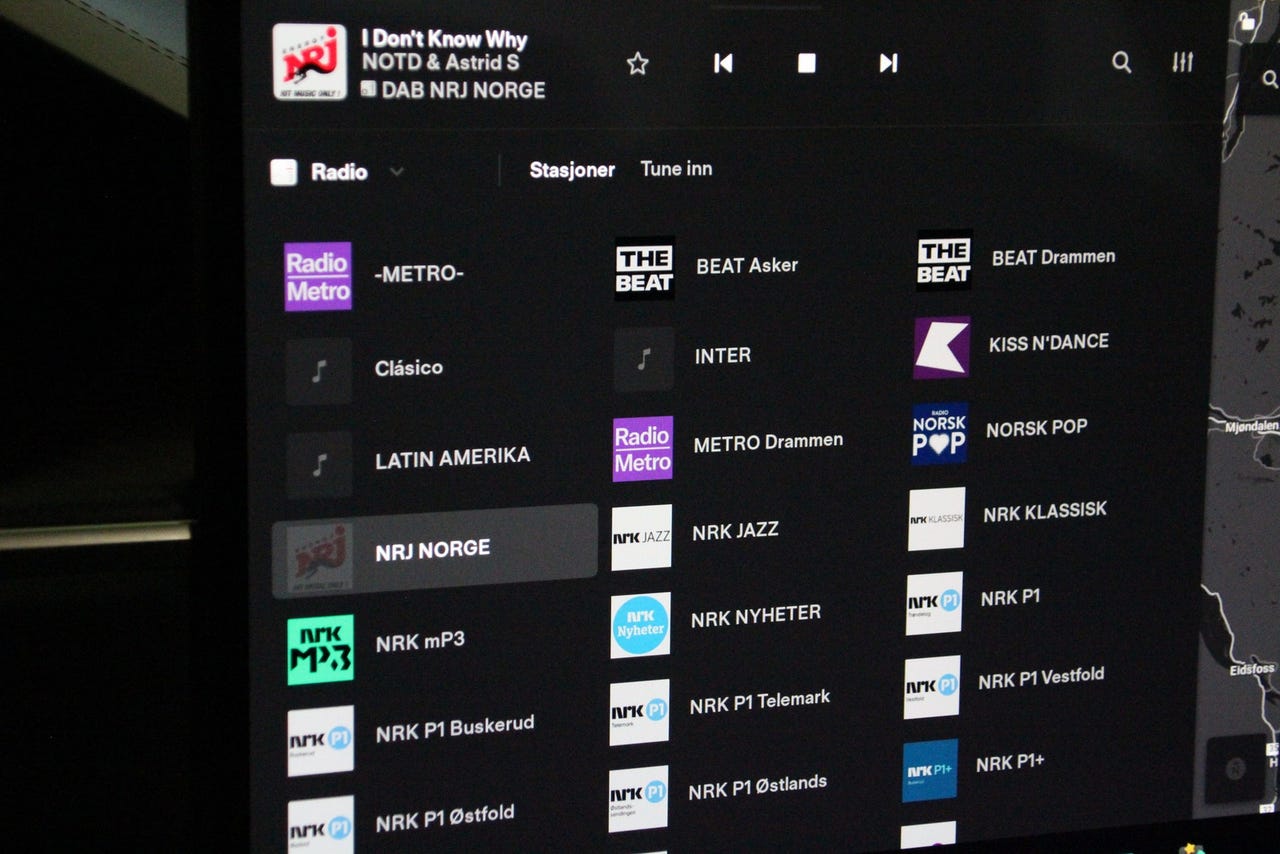Viewport: 1280px width, 854px height.
Task: Skip to the previous station
Action: tap(723, 64)
